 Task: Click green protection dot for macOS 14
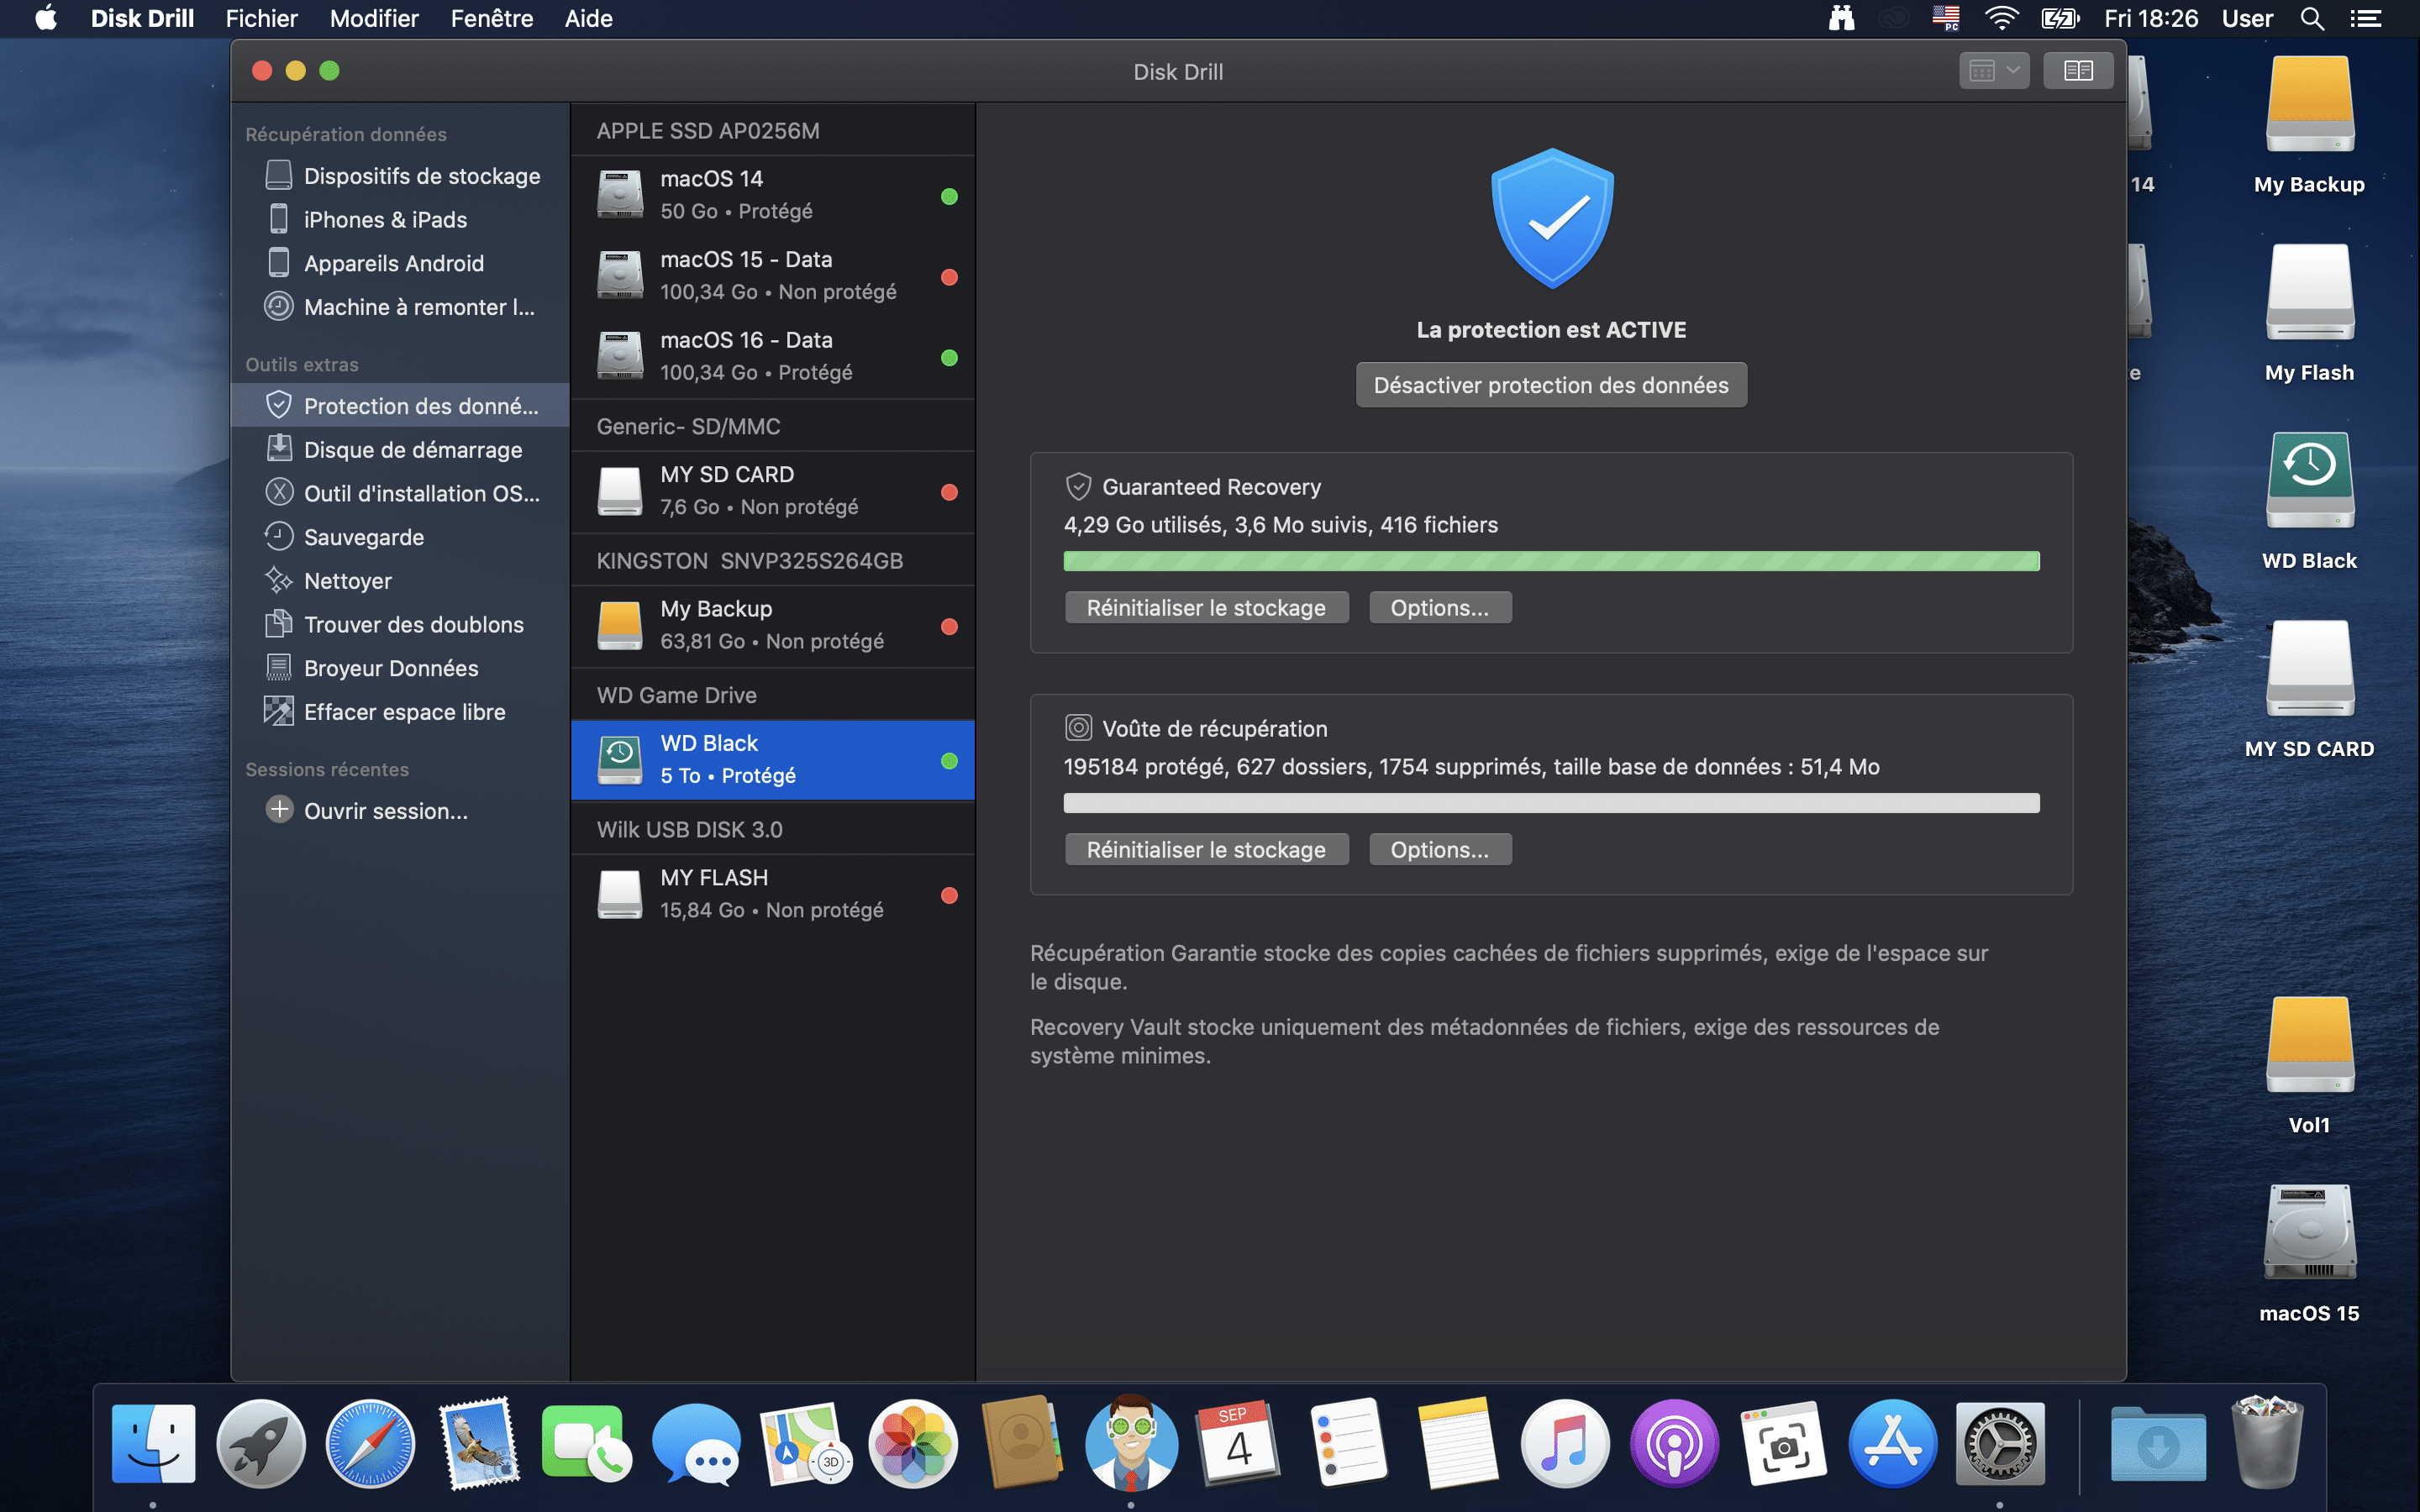(949, 197)
